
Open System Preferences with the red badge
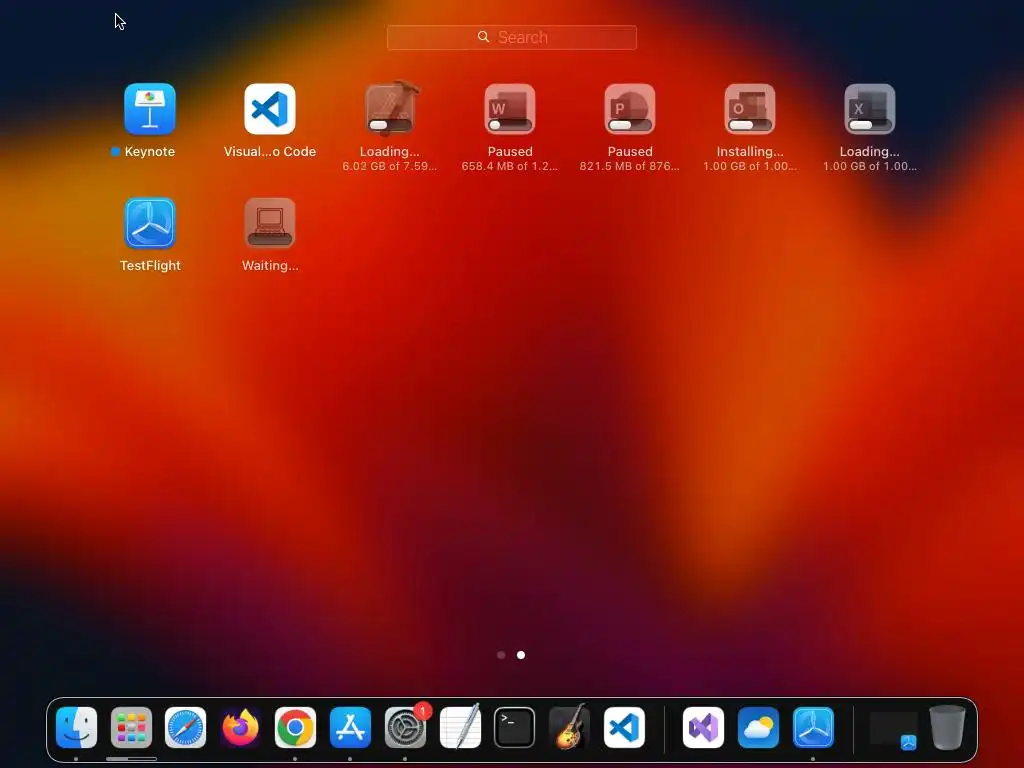[x=405, y=728]
